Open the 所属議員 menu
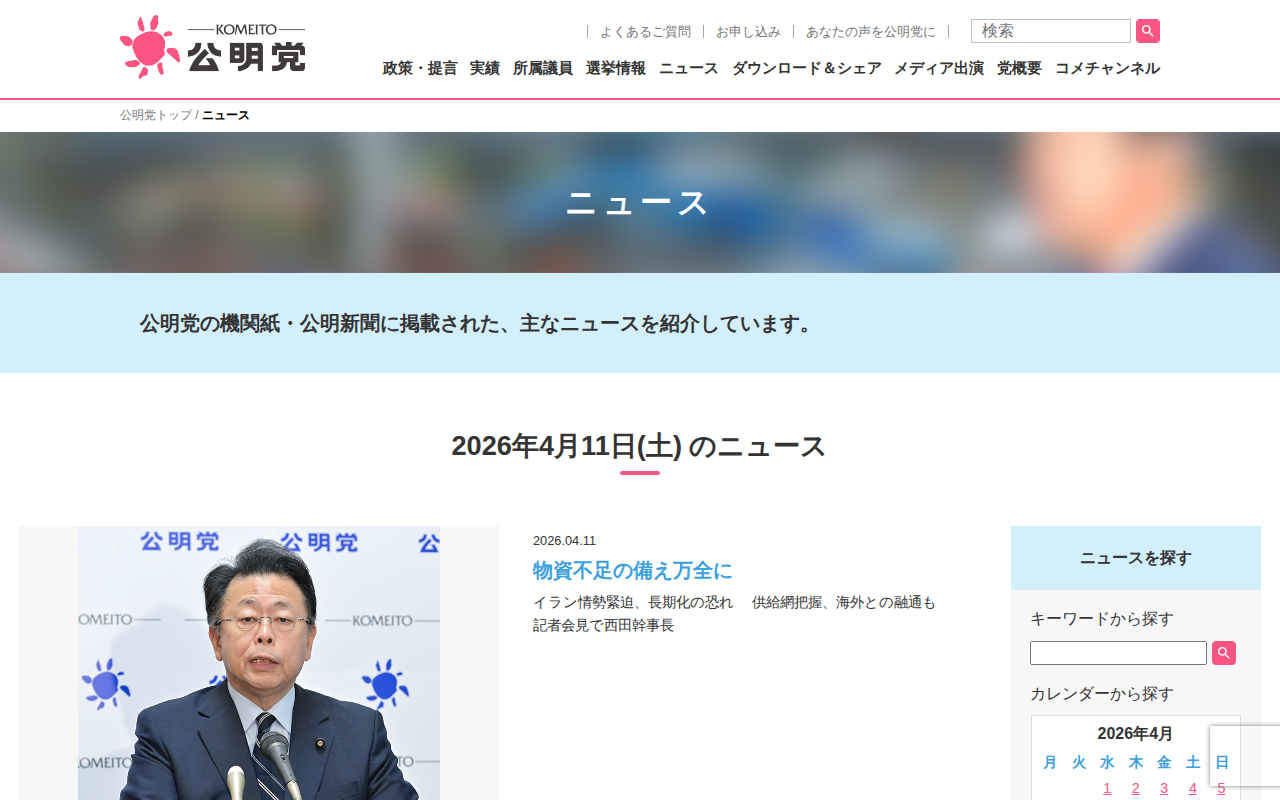The width and height of the screenshot is (1280, 800). point(543,68)
